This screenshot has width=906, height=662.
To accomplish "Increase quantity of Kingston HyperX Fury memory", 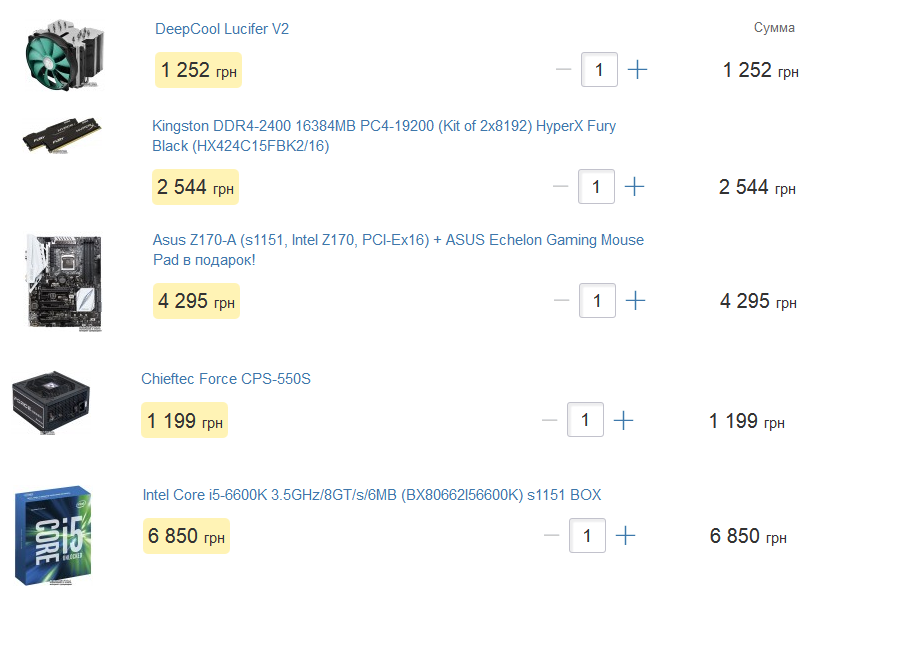I will pos(634,187).
